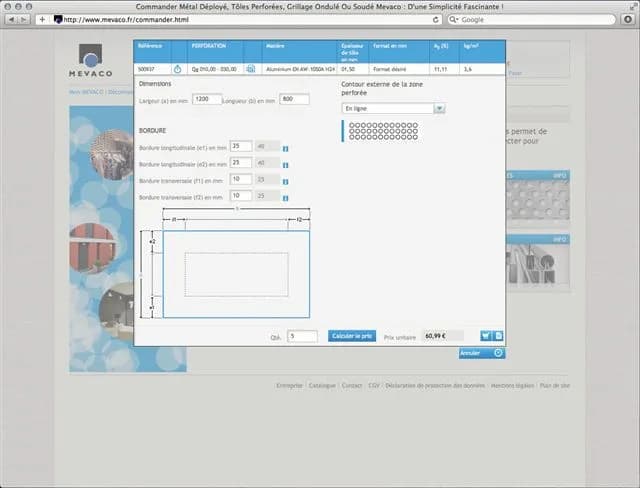Click the clock icon next to reference 500937
Viewport: 640px width, 488px height.
click(178, 69)
